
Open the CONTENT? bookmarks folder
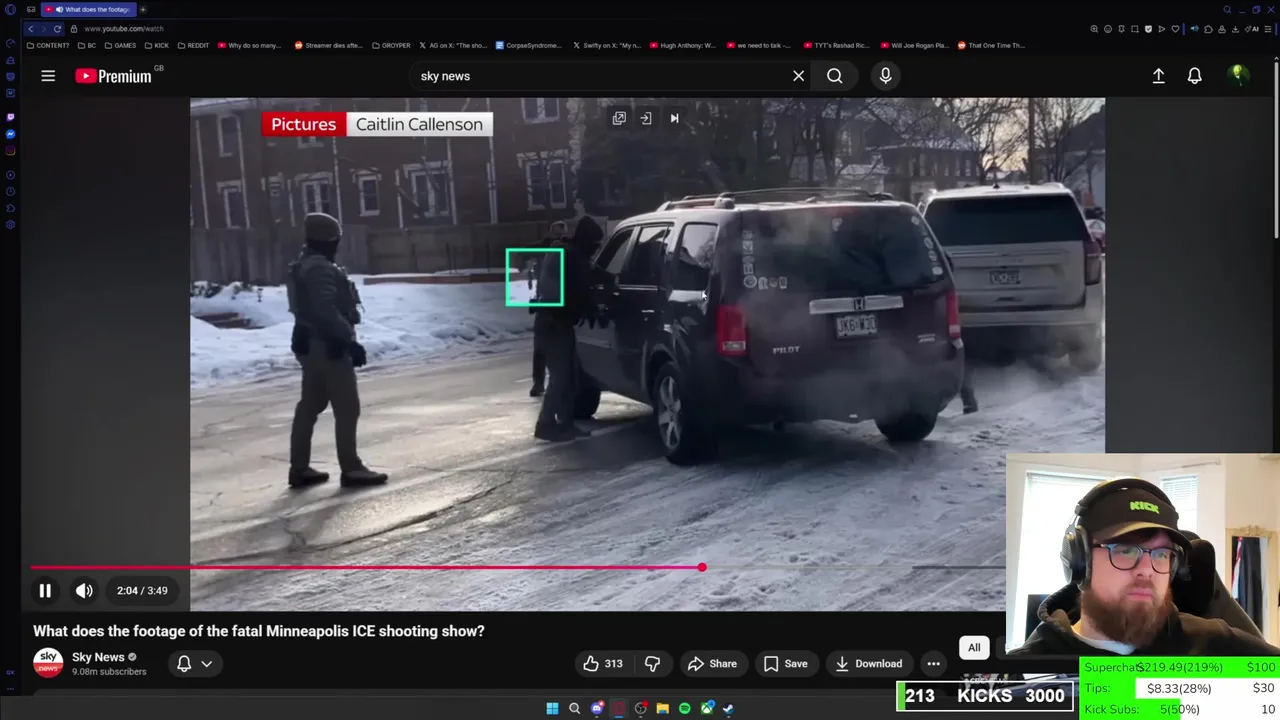point(49,45)
